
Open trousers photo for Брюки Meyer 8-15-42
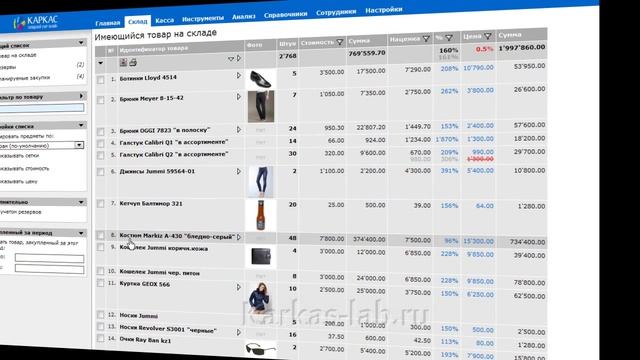tap(261, 107)
